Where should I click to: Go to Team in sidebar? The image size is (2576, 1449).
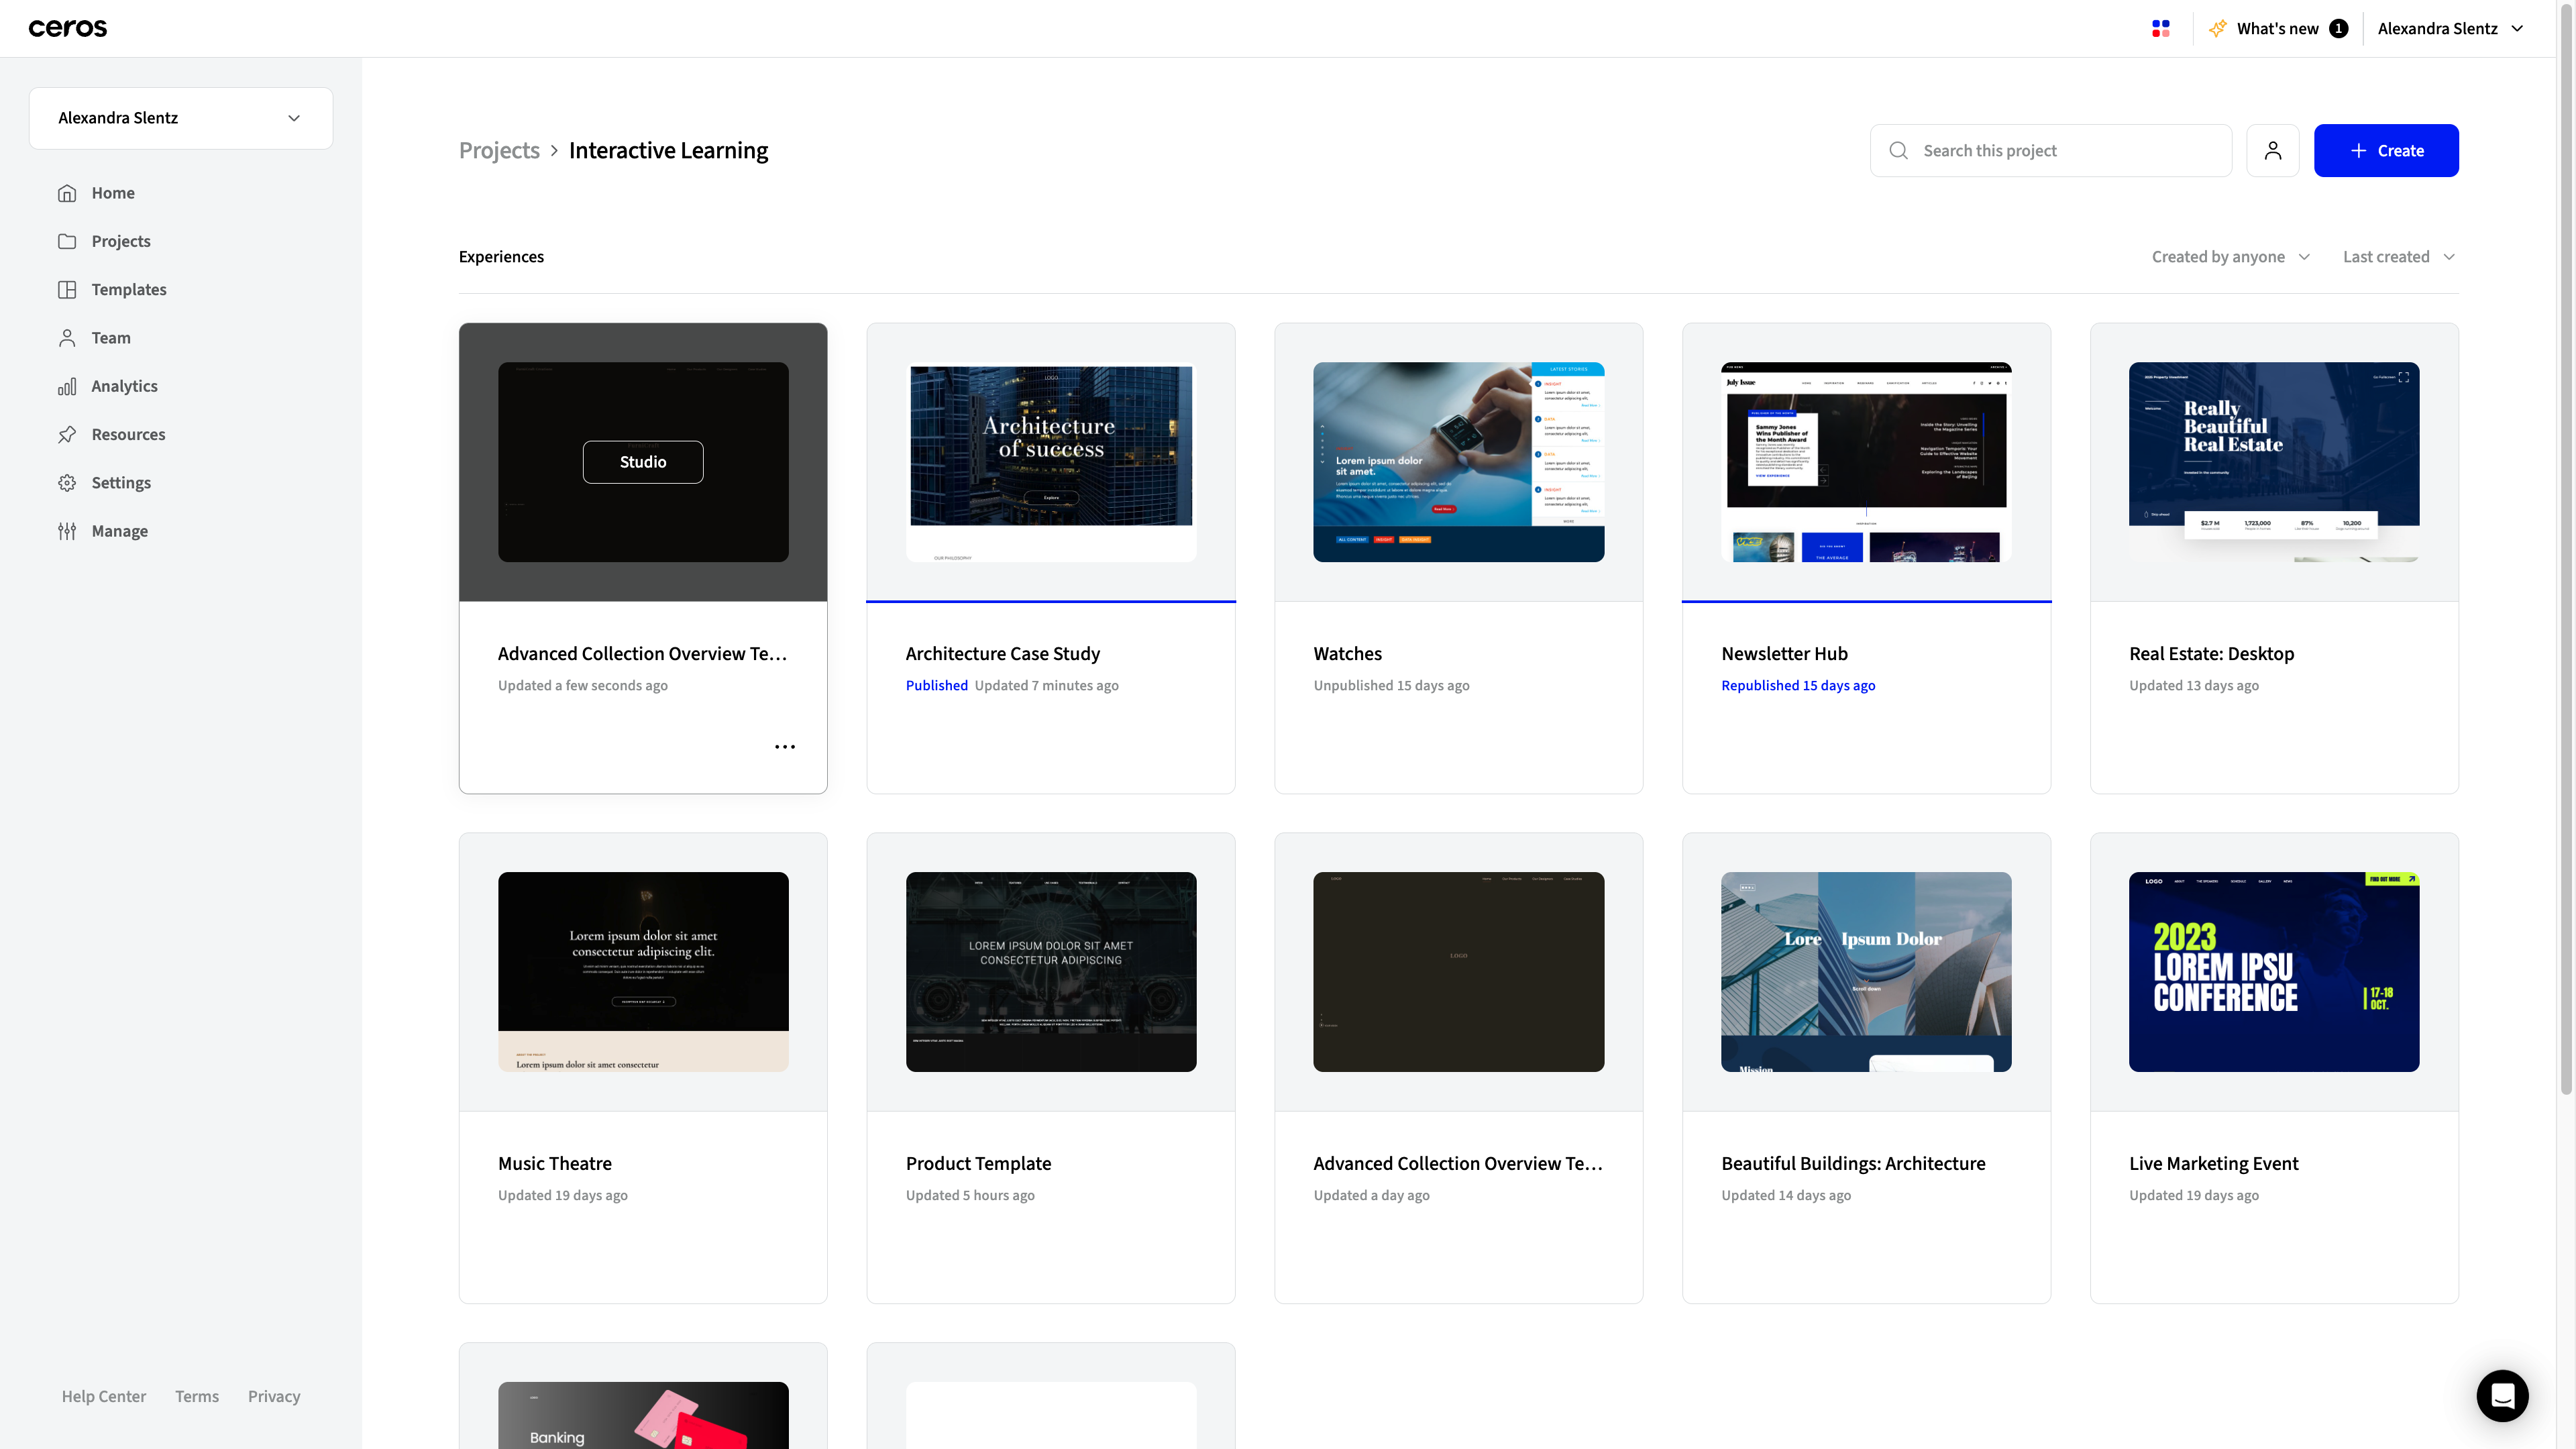coord(111,338)
